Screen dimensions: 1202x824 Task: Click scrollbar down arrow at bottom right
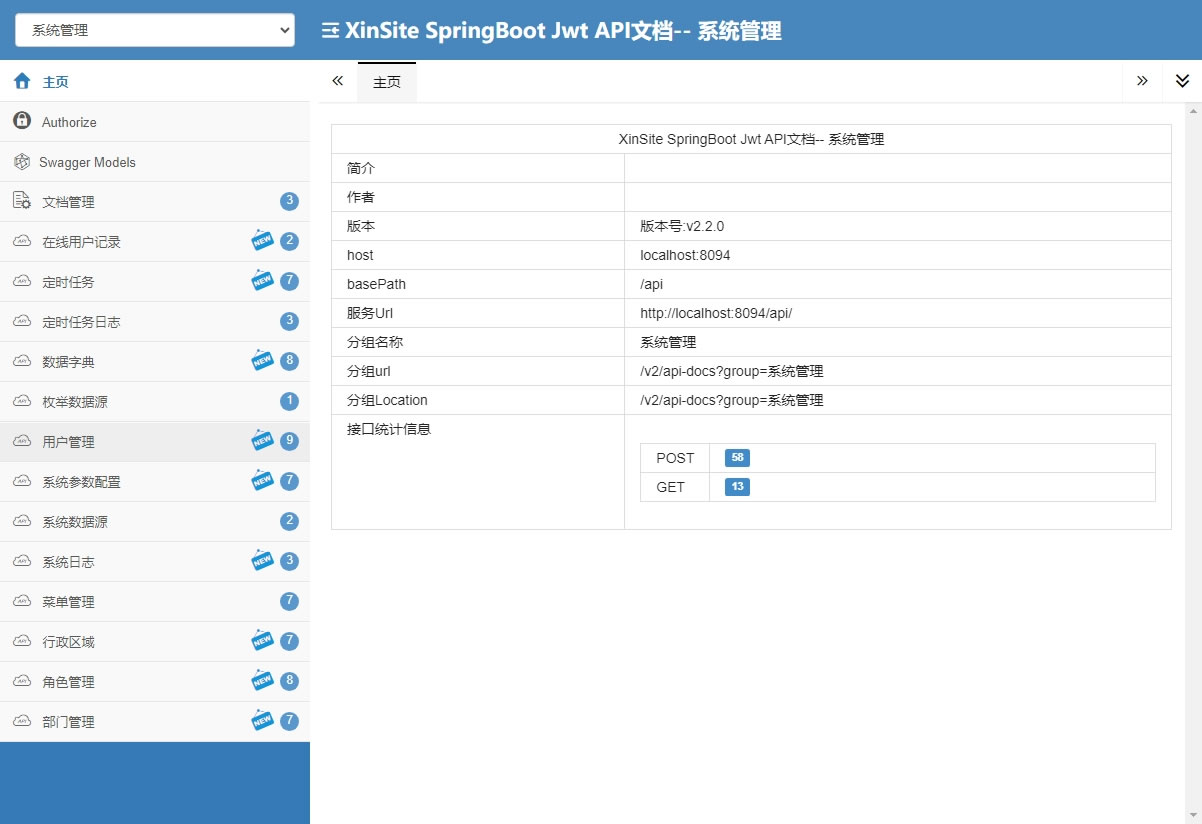pyautogui.click(x=1194, y=816)
